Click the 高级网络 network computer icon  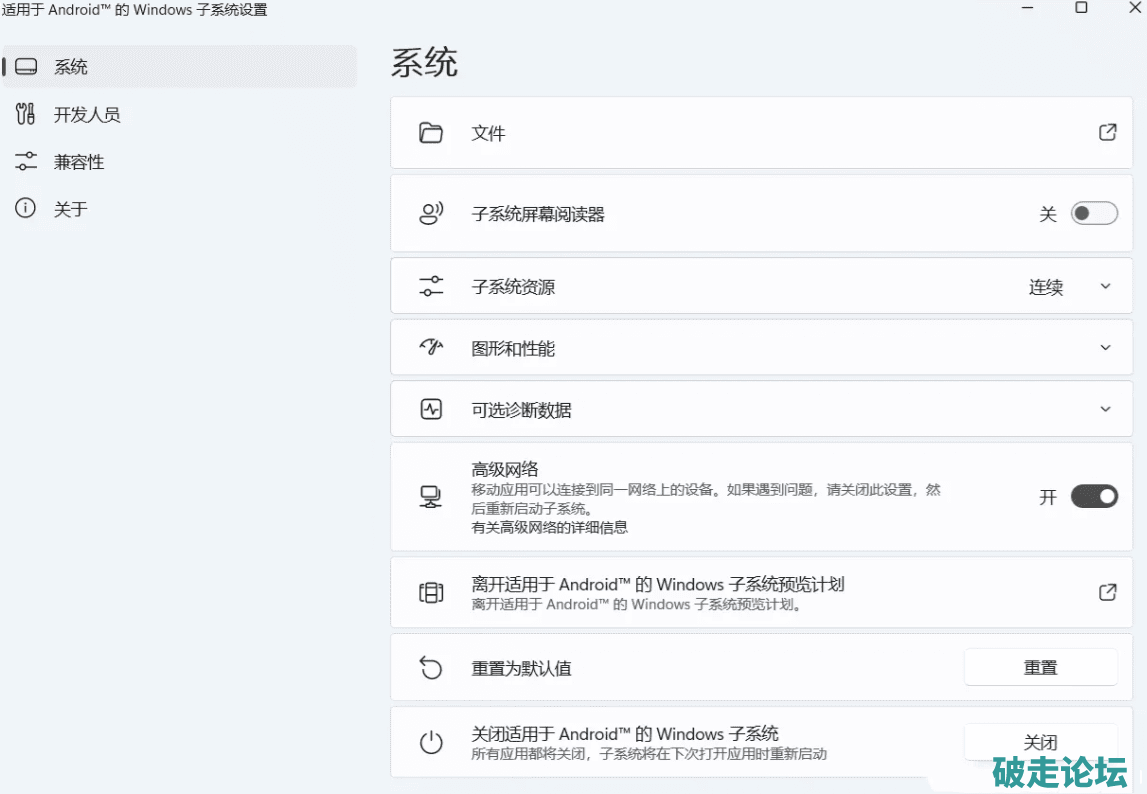pos(431,497)
